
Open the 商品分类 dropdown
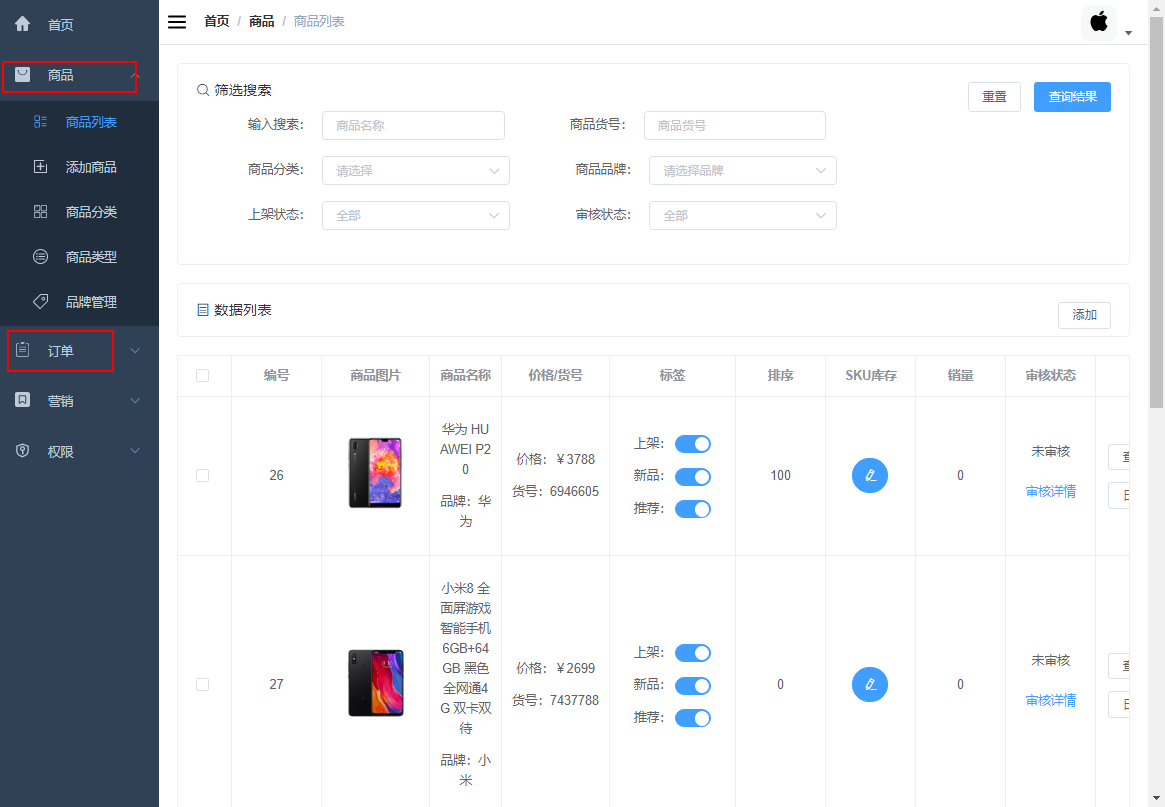415,170
